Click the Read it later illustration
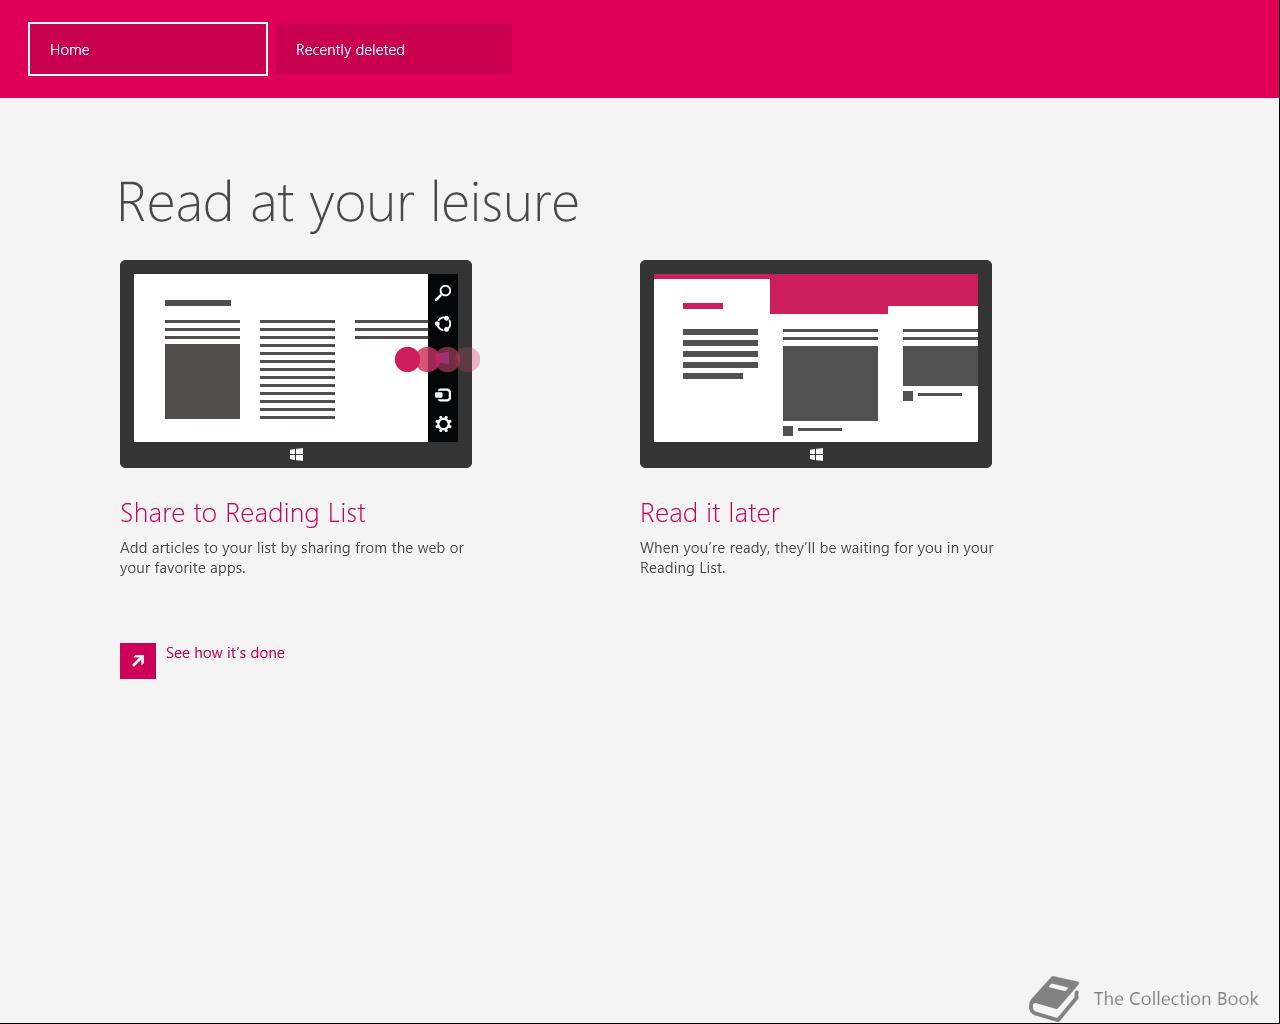1280x1024 pixels. (816, 364)
